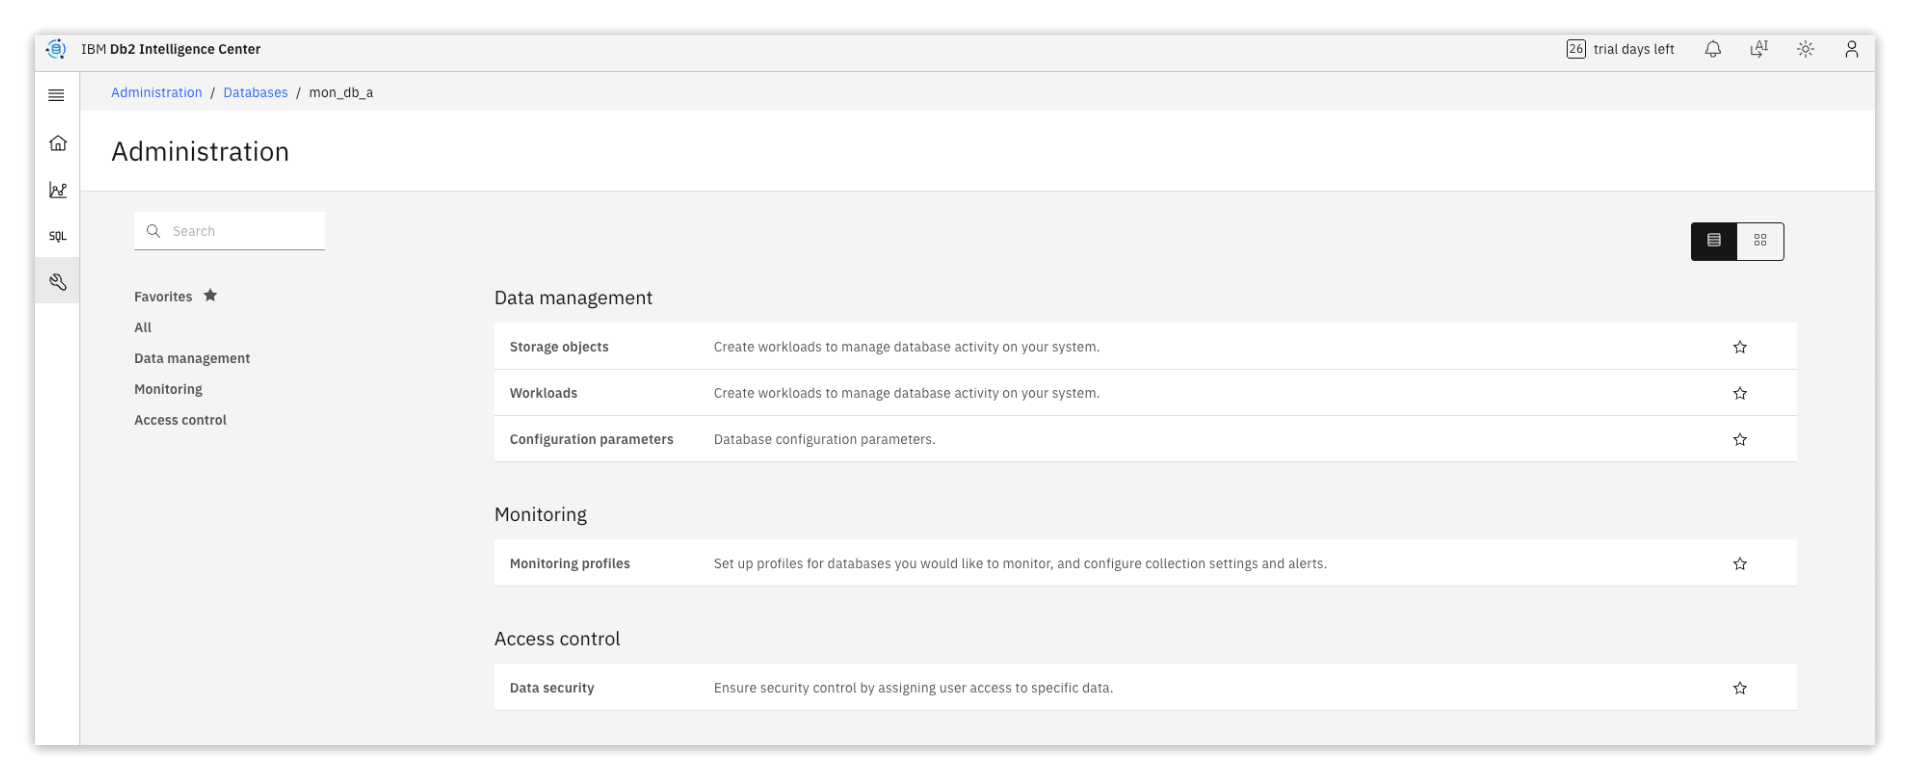Image resolution: width=1910 pixels, height=780 pixels.
Task: Go to Home via the sidebar house icon
Action: click(58, 143)
